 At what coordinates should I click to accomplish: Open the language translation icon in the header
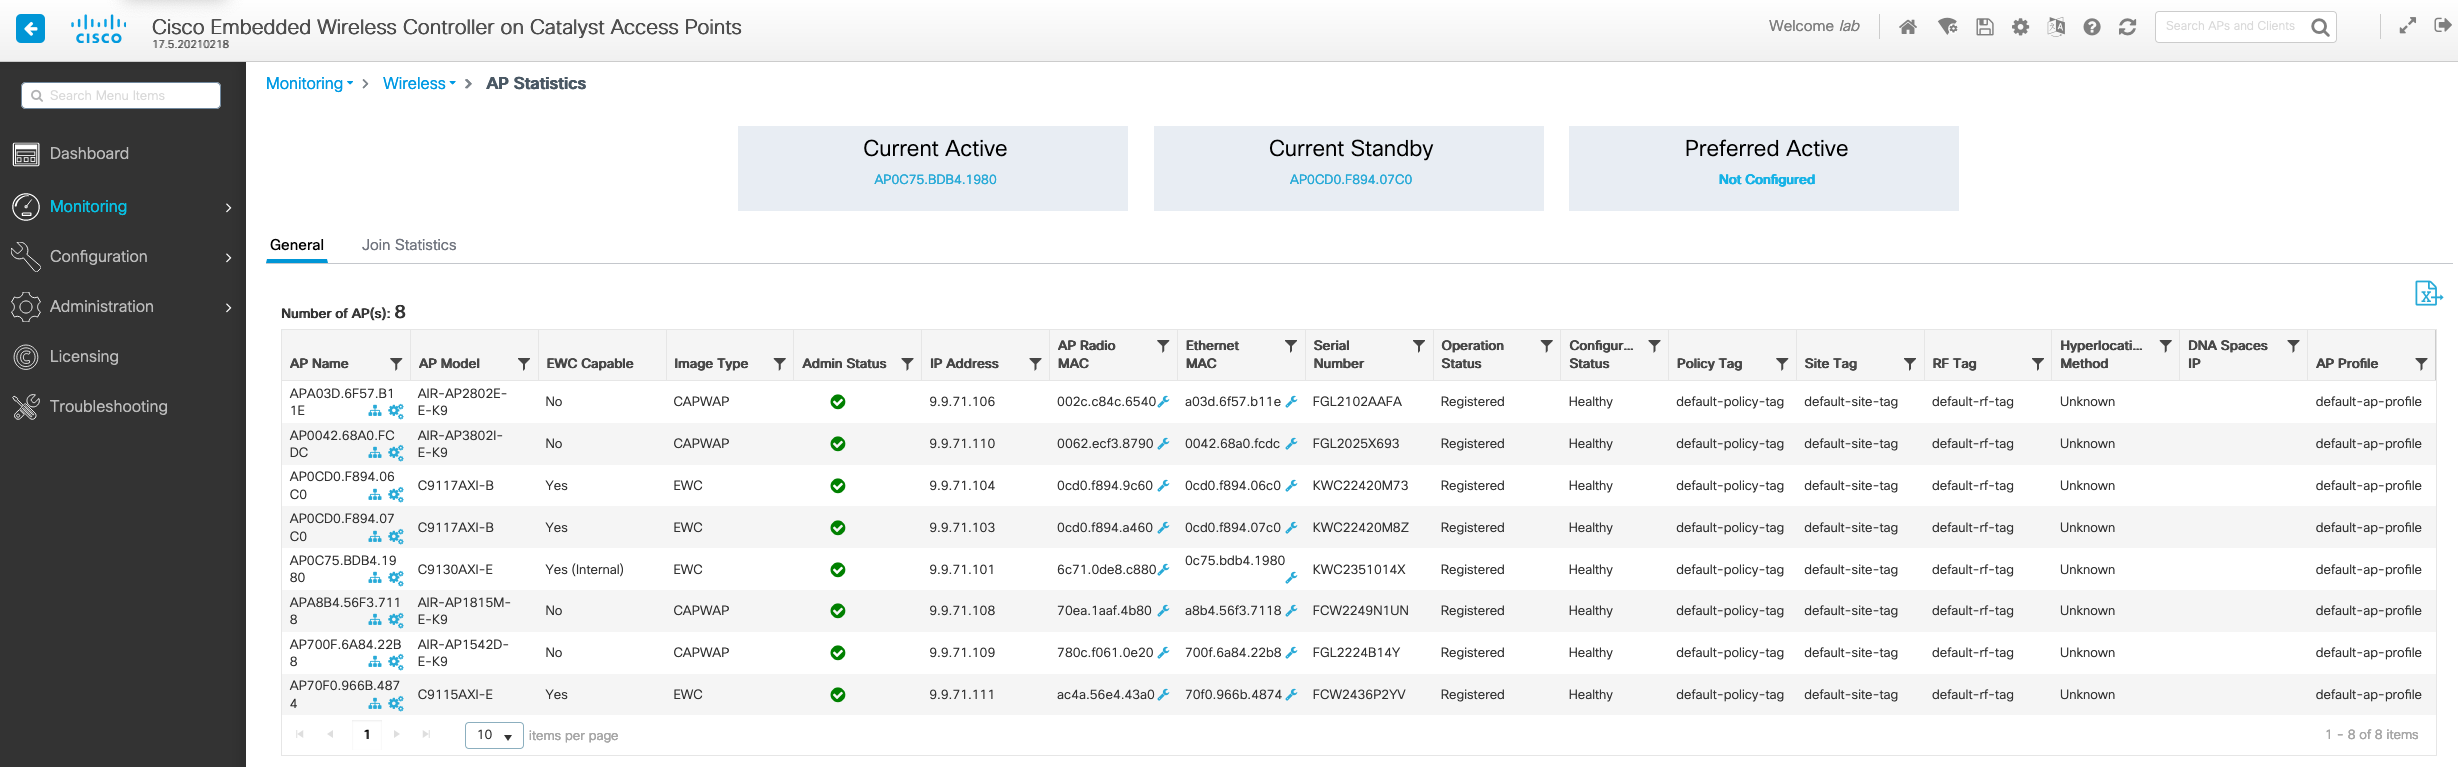pos(2056,27)
